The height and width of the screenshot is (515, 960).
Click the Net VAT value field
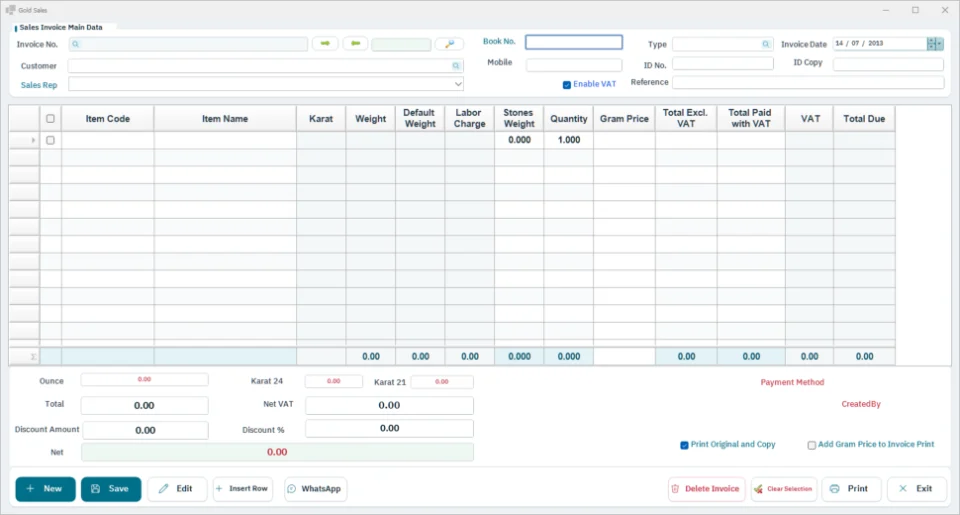[x=389, y=405]
